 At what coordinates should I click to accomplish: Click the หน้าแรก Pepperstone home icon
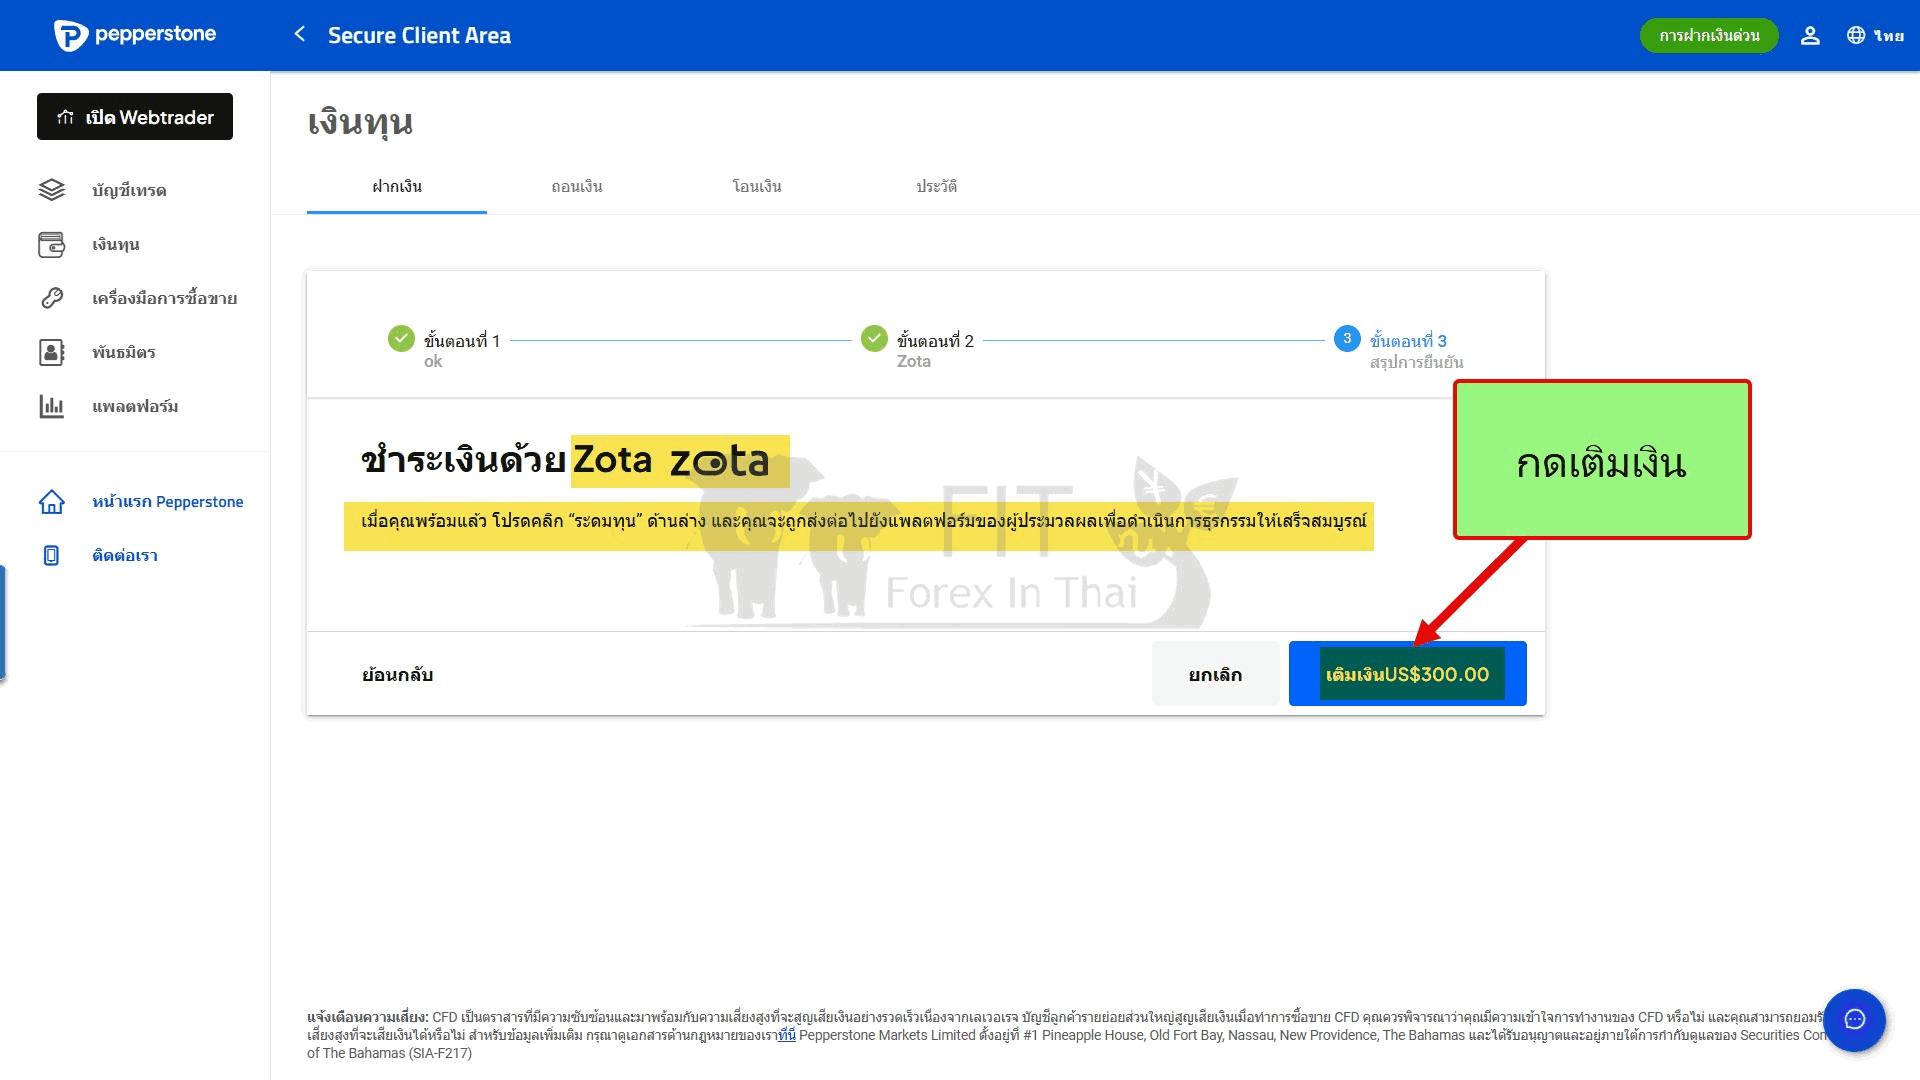pyautogui.click(x=52, y=502)
